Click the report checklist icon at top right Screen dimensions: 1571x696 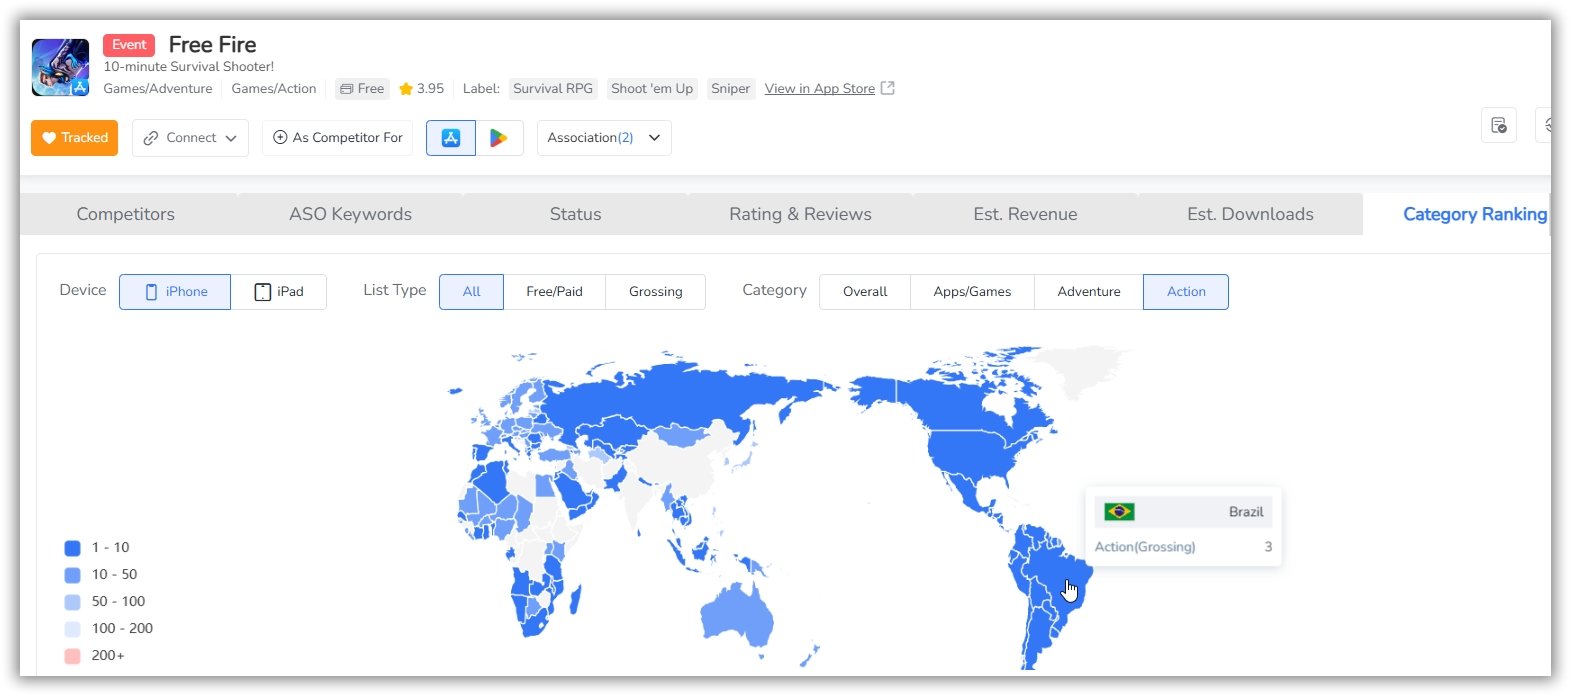(x=1499, y=125)
